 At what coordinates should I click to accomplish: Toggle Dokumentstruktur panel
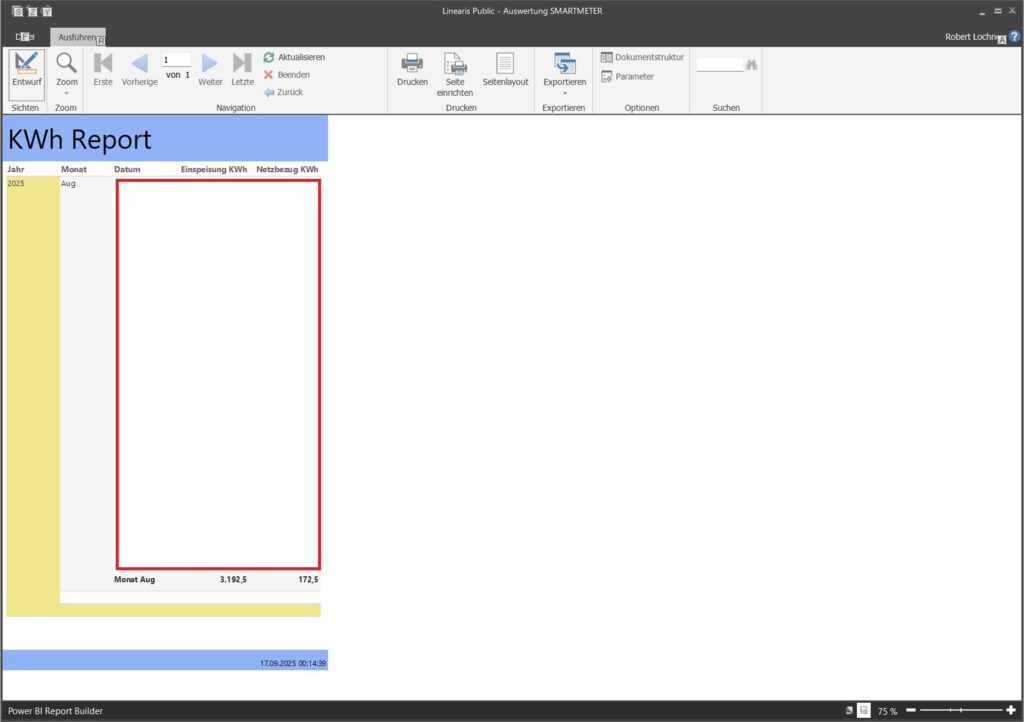coord(642,58)
